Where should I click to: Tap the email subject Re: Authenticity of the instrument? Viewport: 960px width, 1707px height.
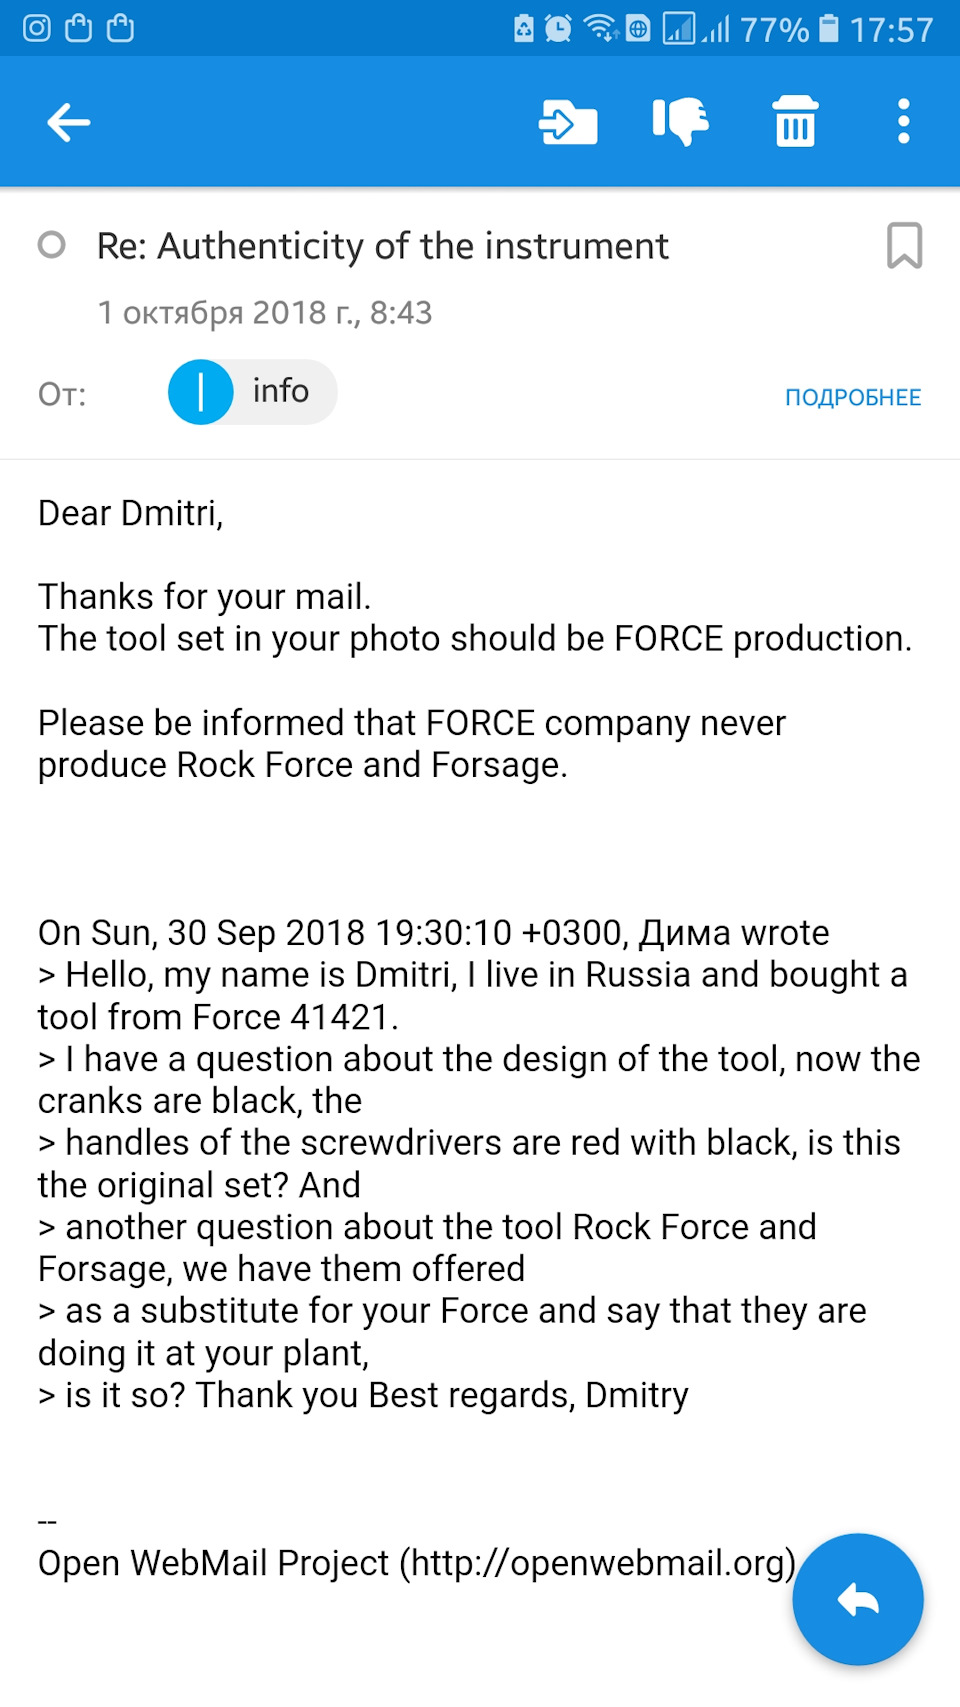point(383,246)
